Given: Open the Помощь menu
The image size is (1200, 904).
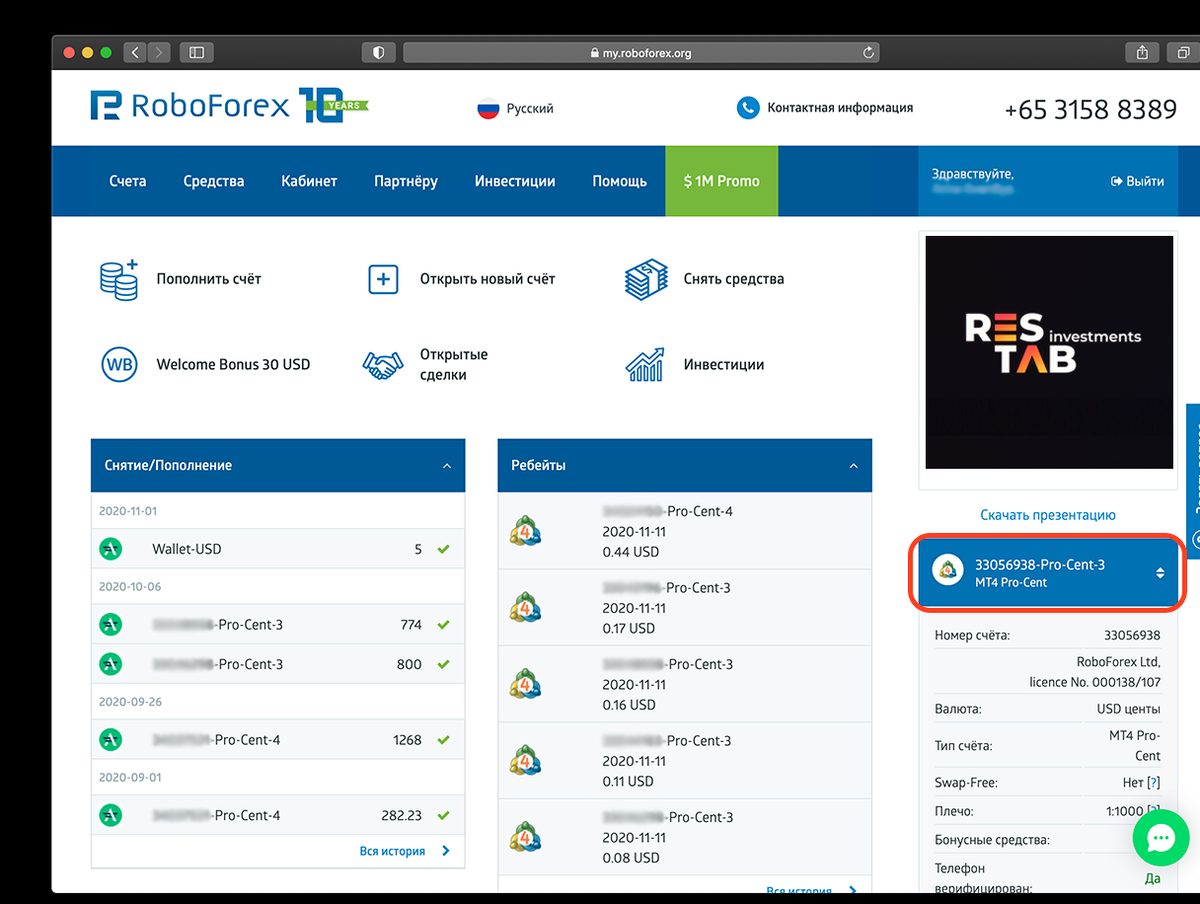Looking at the screenshot, I should point(619,181).
